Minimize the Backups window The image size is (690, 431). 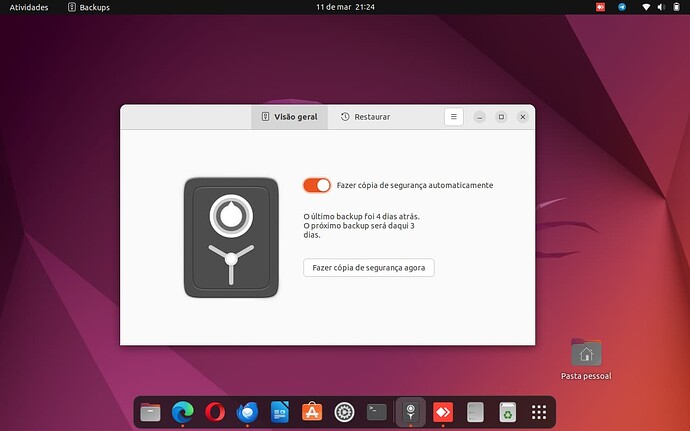[x=480, y=117]
